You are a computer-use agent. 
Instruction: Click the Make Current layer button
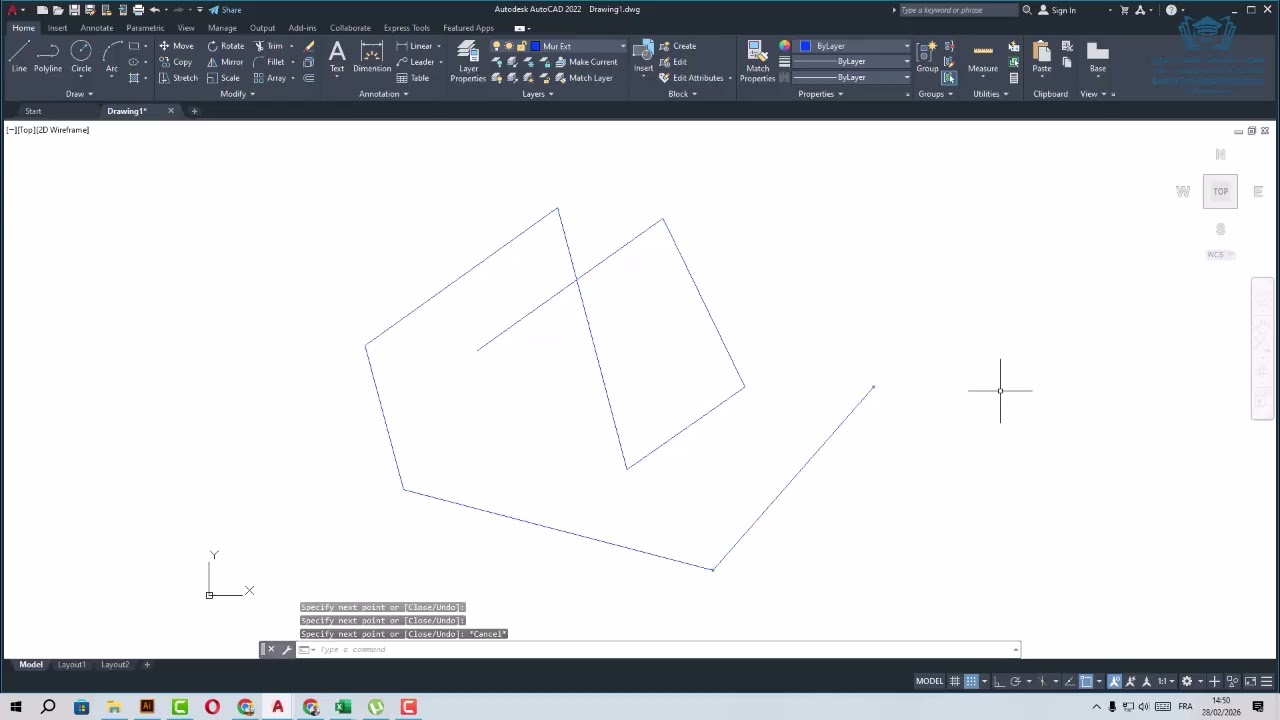pyautogui.click(x=586, y=62)
